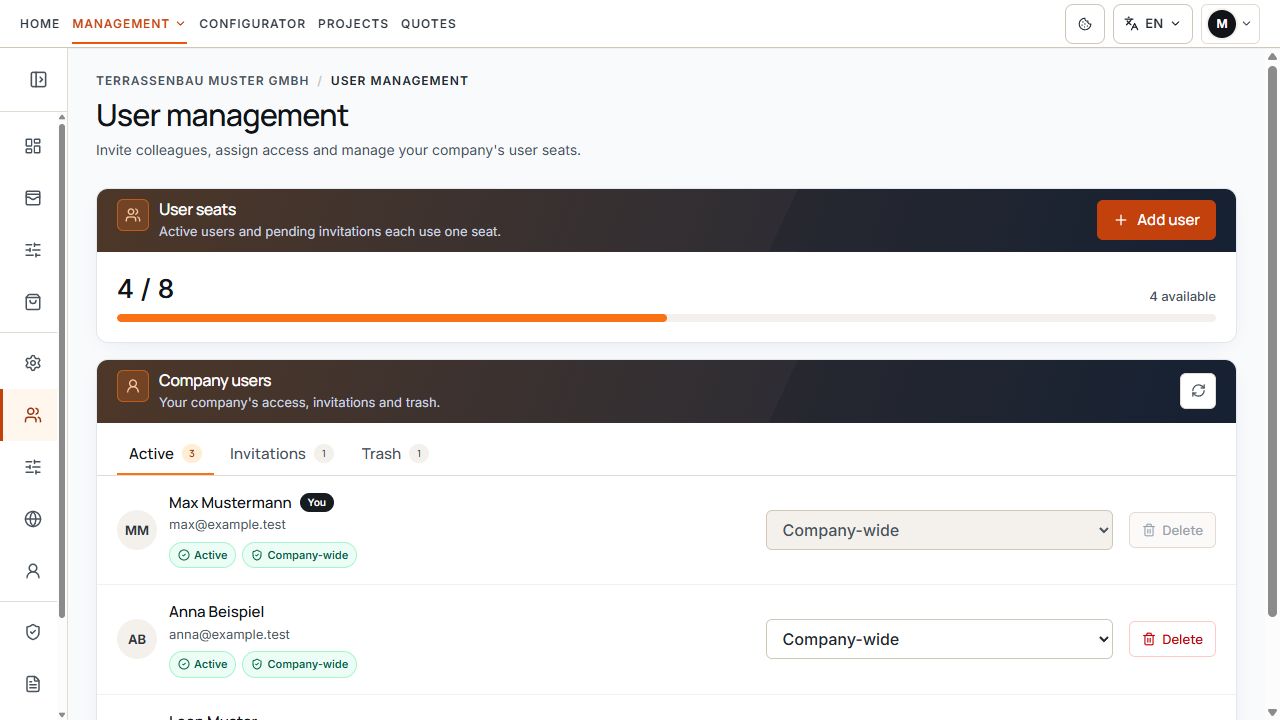
Task: Expand the Management menu dropdown
Action: click(x=129, y=24)
